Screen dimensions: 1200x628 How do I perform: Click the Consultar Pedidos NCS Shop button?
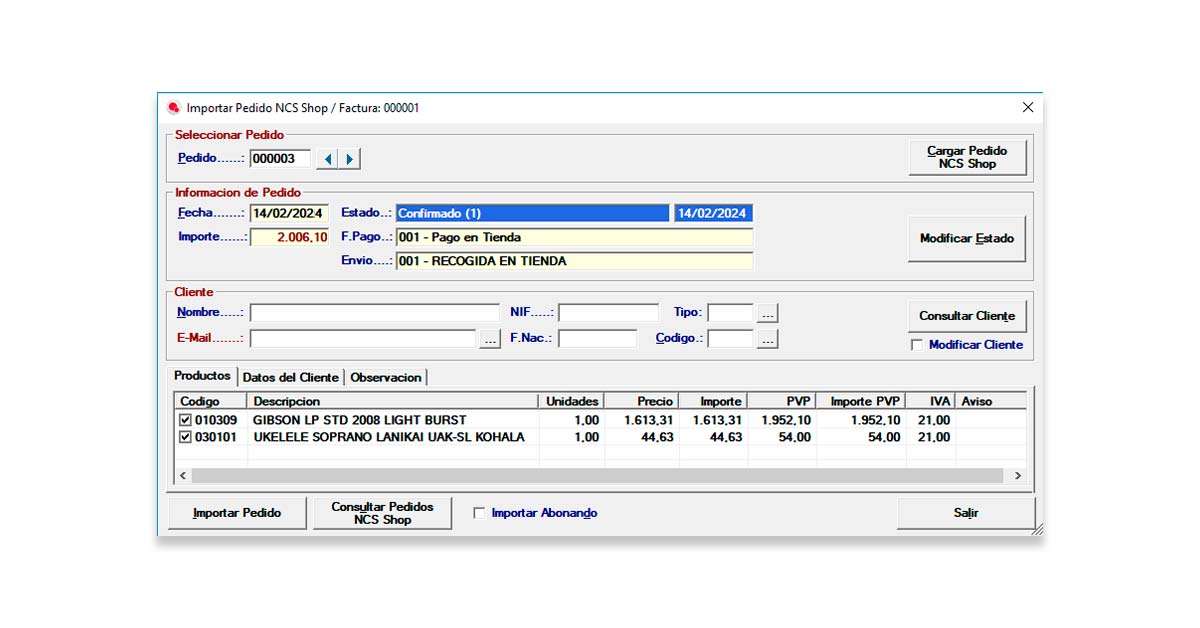pyautogui.click(x=383, y=513)
